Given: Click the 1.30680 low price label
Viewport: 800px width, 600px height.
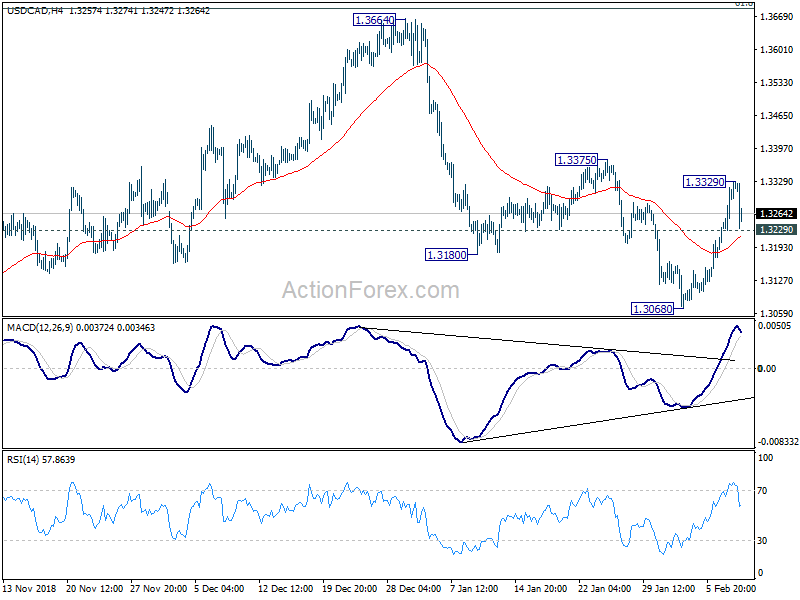Looking at the screenshot, I should tap(653, 309).
